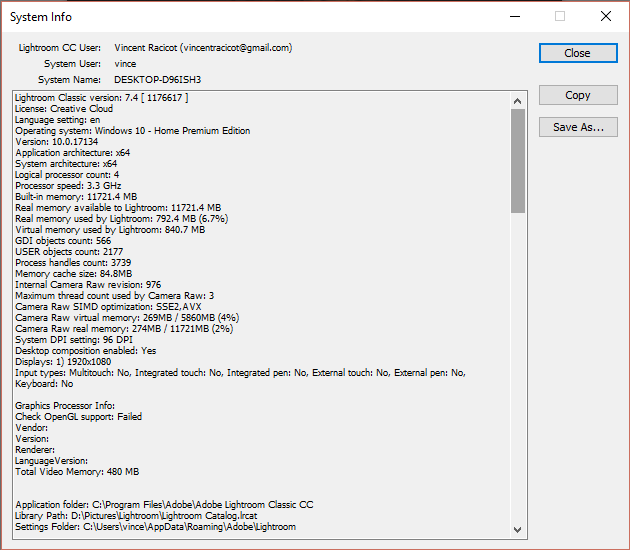Click the Logical processor count: 4 line
The image size is (630, 550).
67,175
